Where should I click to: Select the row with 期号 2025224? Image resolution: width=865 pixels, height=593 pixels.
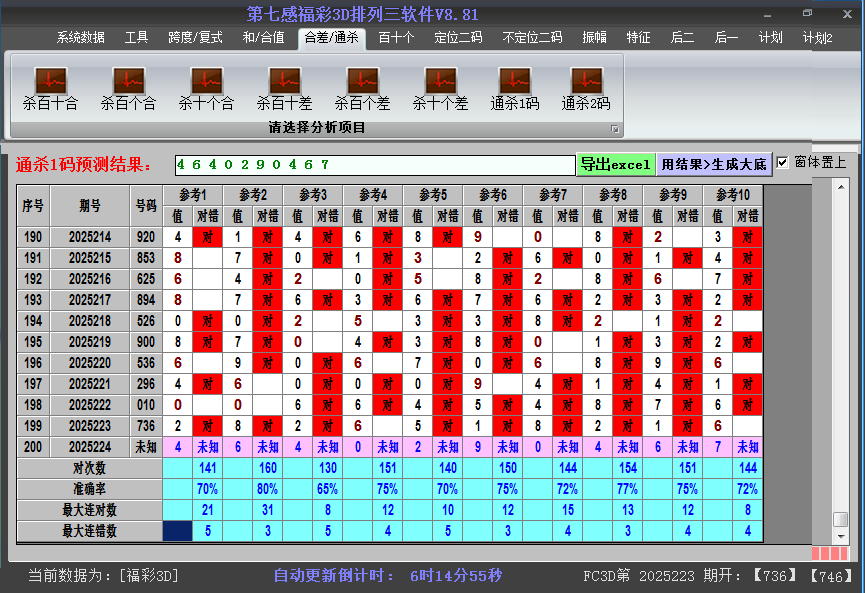[390, 447]
